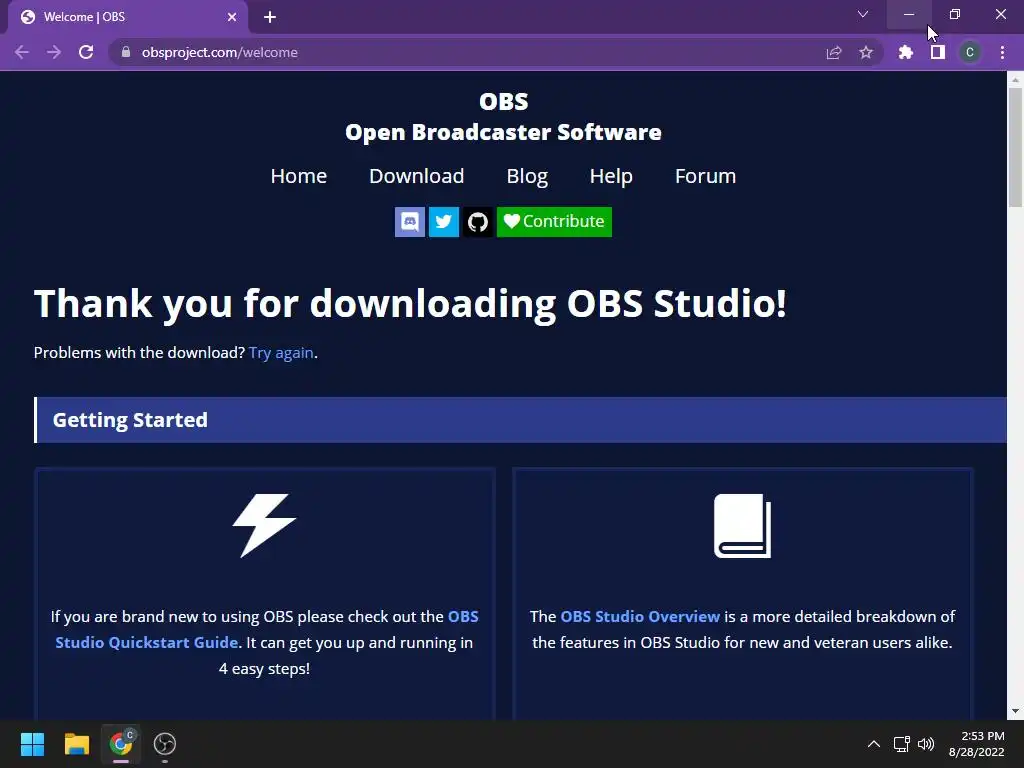
Task: Click the OBS Open Broadcaster Software title
Action: point(504,116)
